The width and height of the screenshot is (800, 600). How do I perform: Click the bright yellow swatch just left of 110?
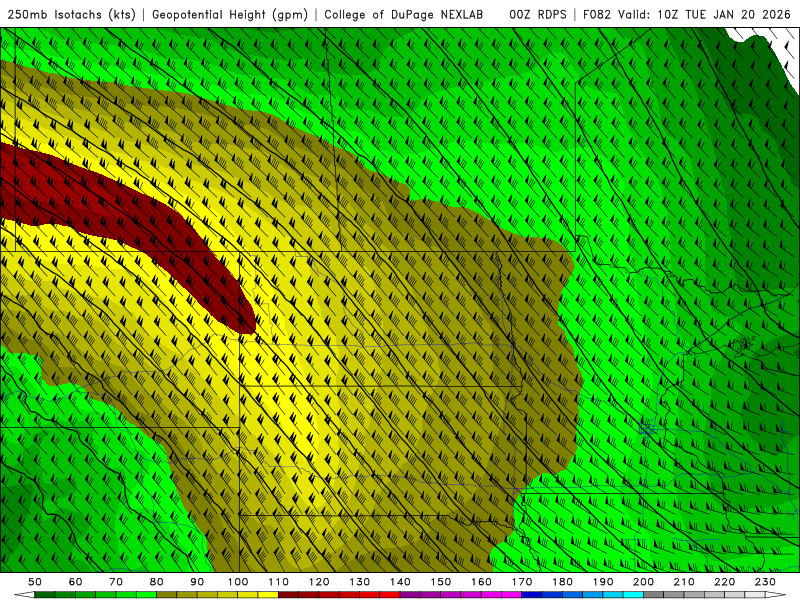(x=268, y=595)
